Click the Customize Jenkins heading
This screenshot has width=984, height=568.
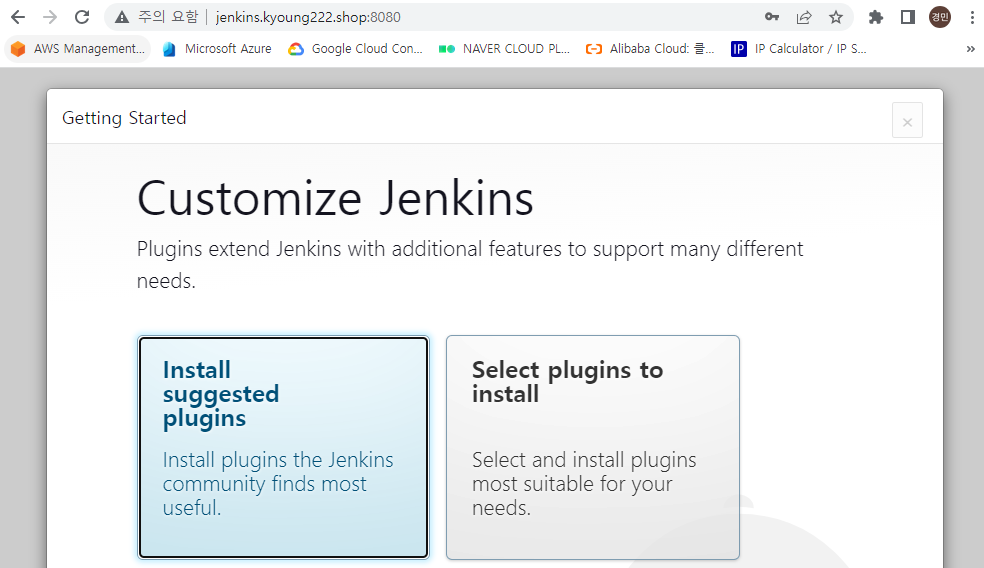[335, 198]
